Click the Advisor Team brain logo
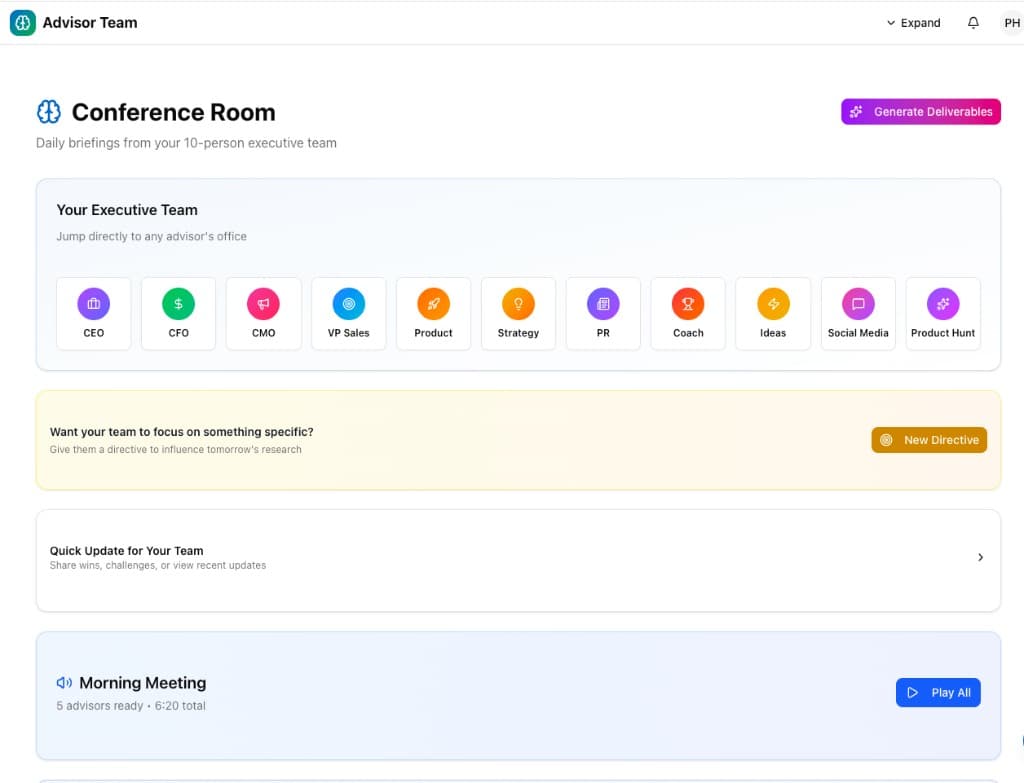This screenshot has height=783, width=1024. [23, 23]
